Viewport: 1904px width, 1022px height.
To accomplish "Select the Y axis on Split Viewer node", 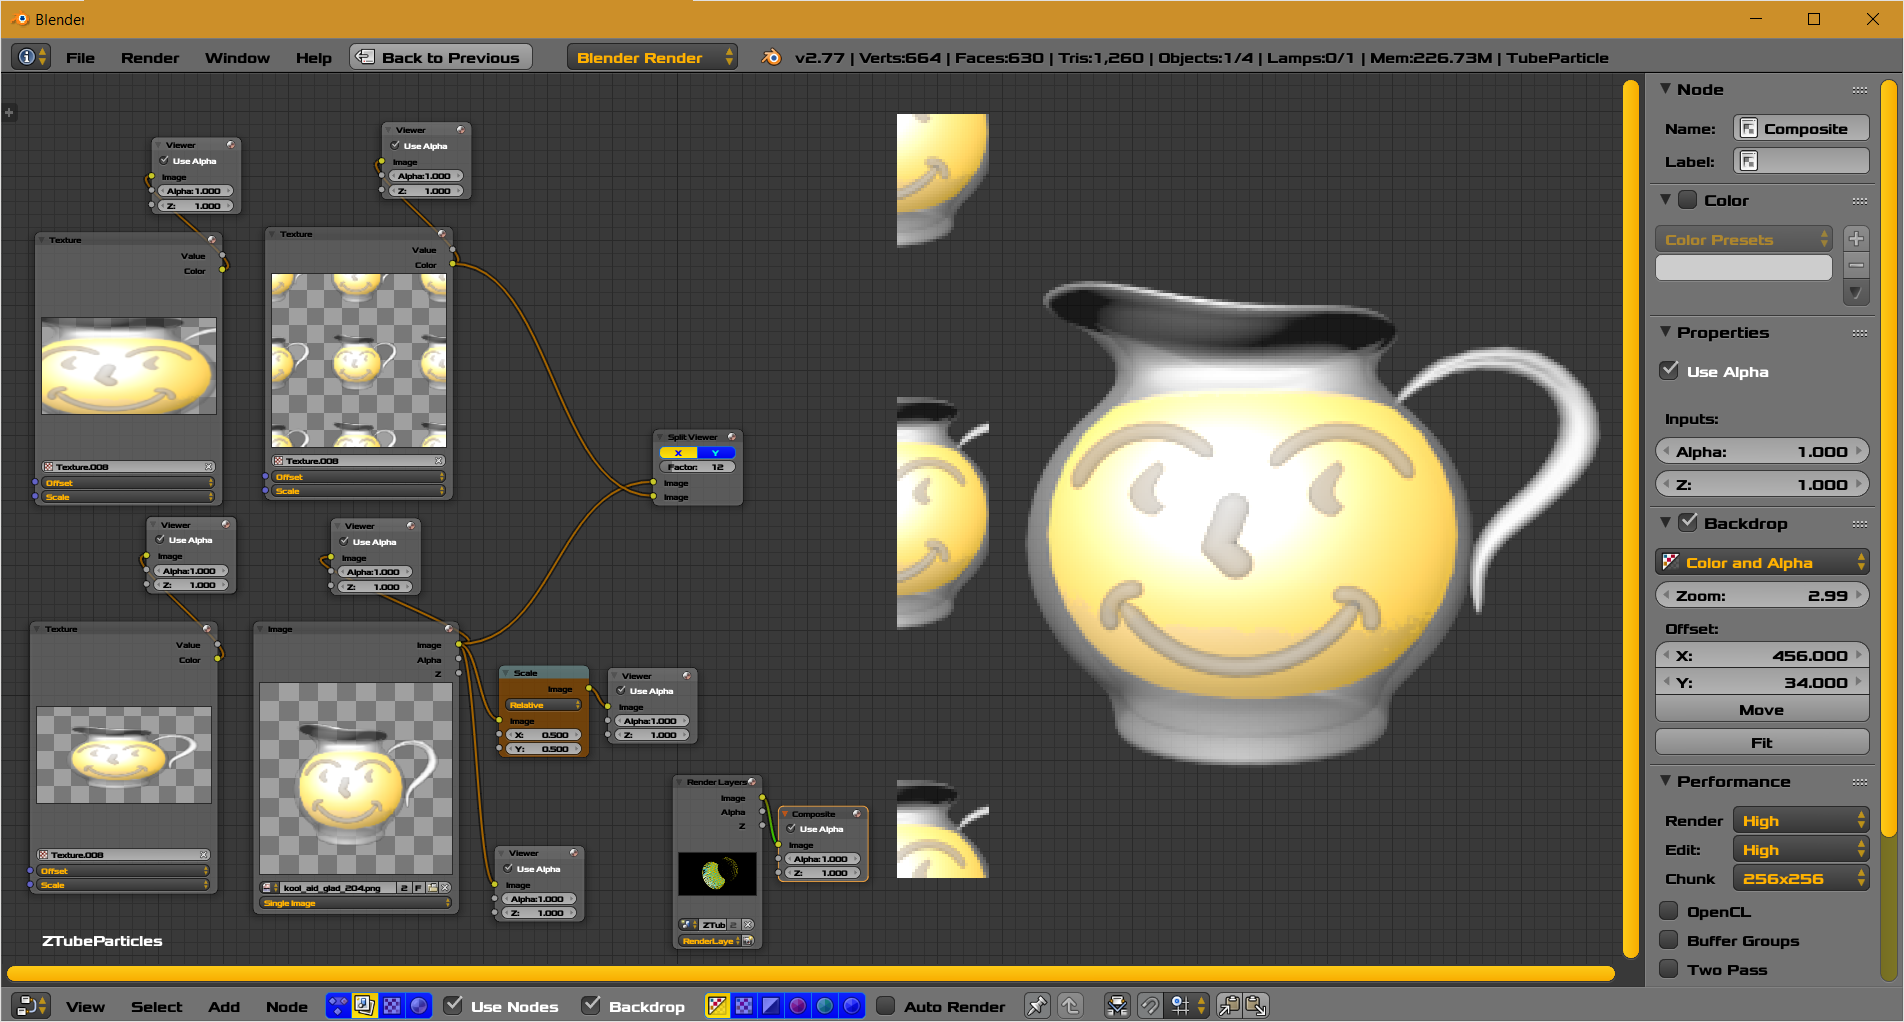I will tap(716, 453).
